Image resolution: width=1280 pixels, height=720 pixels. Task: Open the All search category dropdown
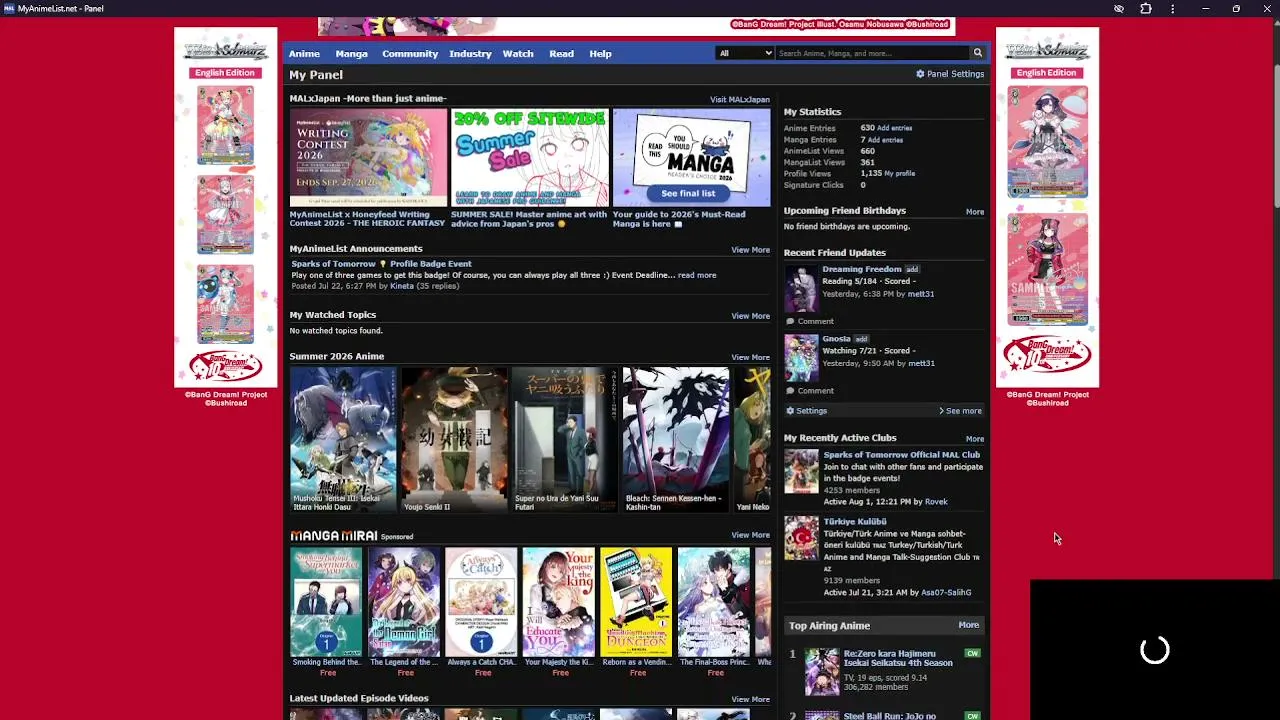pos(745,53)
